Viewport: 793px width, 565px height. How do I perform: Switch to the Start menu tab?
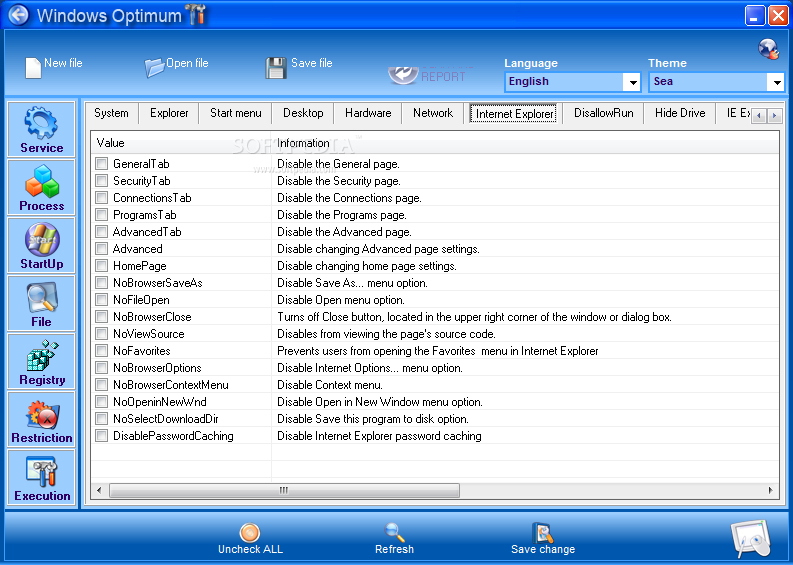[236, 113]
